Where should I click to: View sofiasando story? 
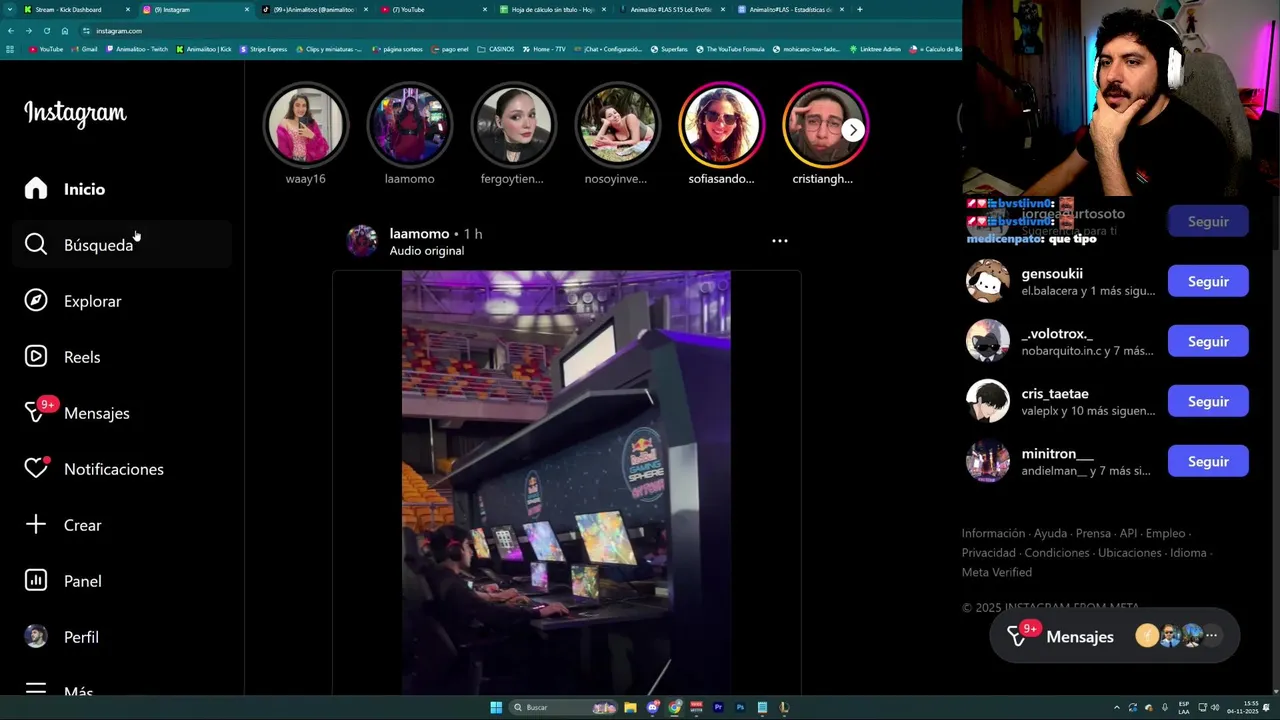coord(721,125)
